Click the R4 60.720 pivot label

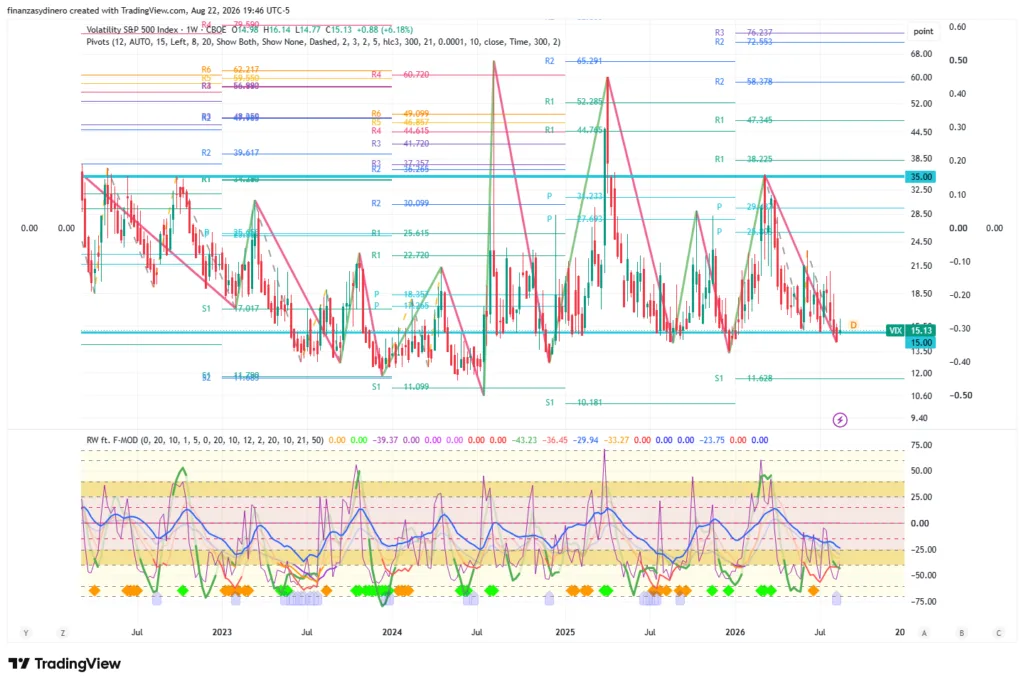[x=400, y=75]
